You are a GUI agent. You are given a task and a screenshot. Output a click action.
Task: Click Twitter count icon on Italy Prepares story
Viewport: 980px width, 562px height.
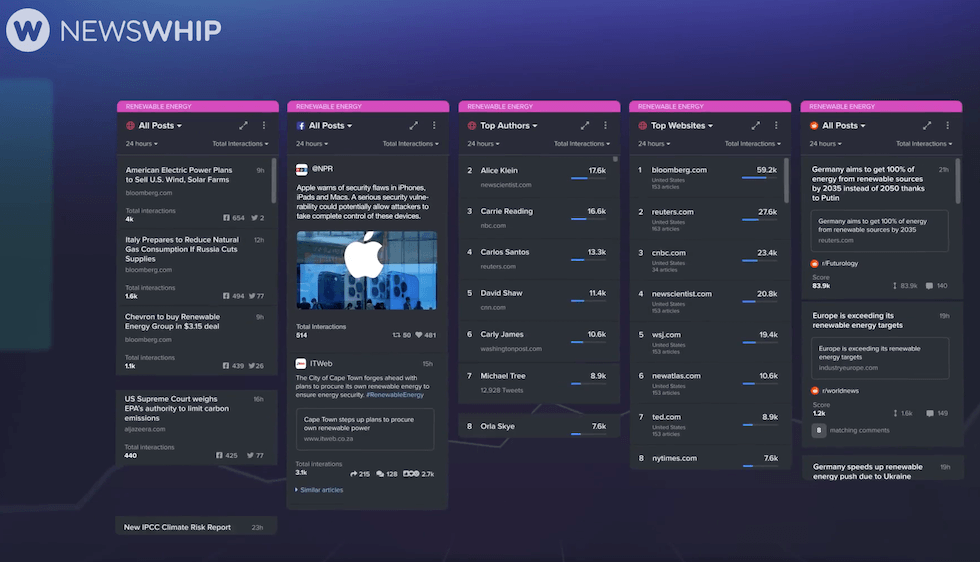coord(252,296)
